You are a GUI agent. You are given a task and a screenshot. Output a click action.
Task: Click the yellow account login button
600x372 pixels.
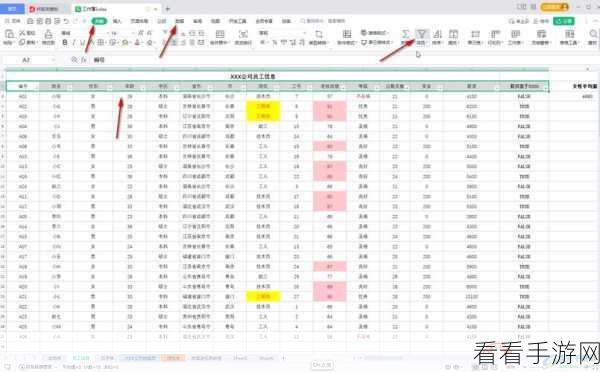click(x=555, y=7)
